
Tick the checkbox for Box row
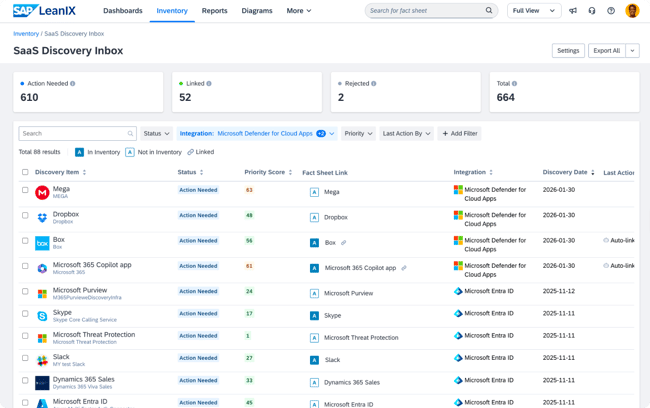[25, 240]
